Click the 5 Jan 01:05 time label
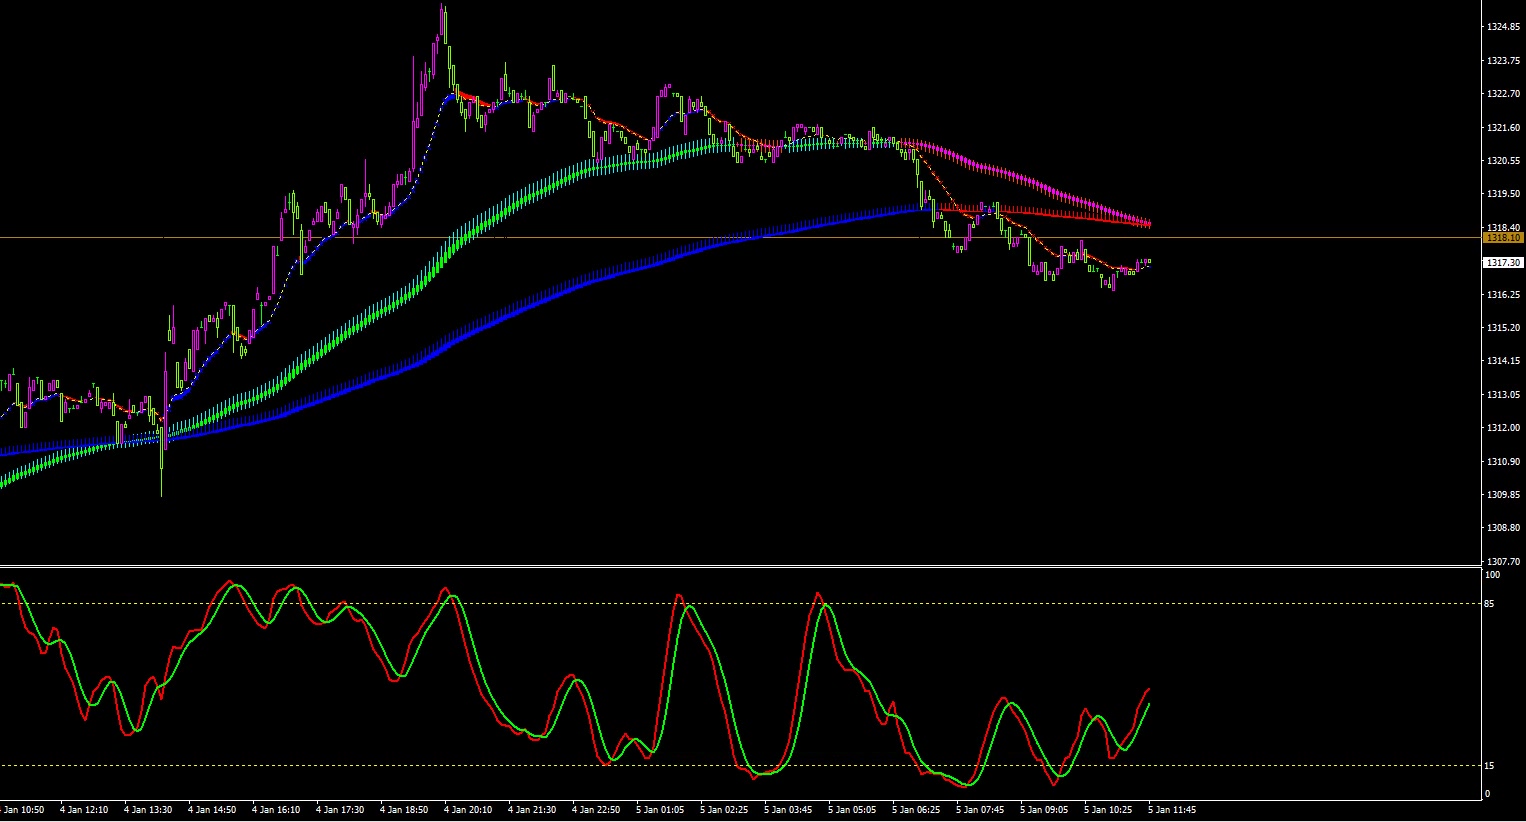Screen dimensions: 1526x822 pos(660,810)
